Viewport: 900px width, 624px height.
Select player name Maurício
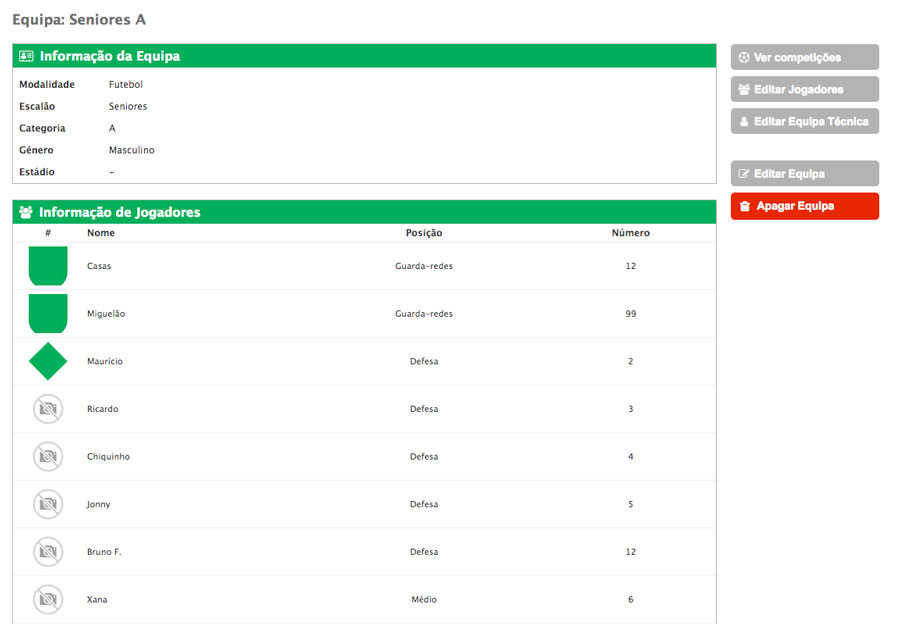(x=105, y=361)
